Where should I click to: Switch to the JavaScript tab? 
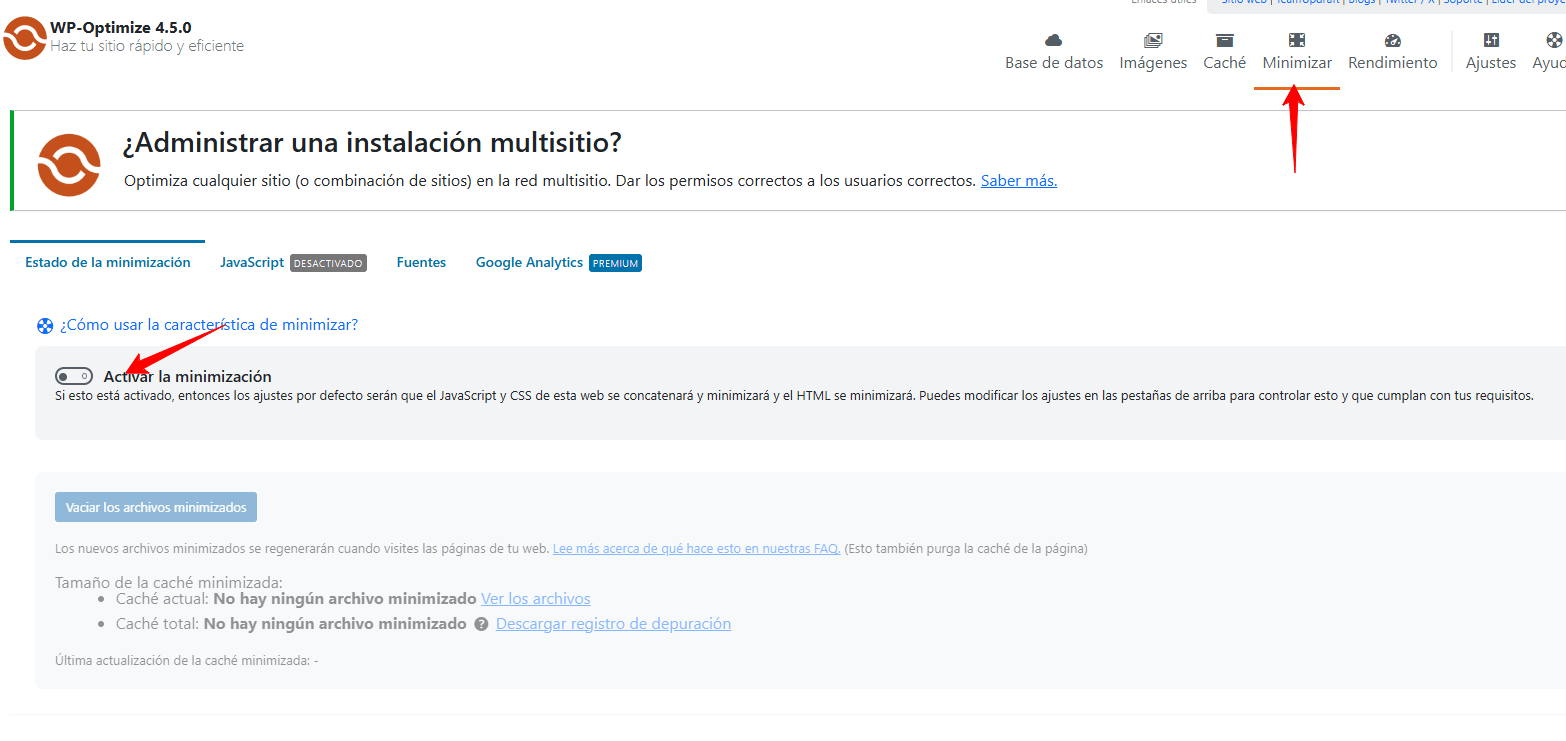[x=252, y=263]
